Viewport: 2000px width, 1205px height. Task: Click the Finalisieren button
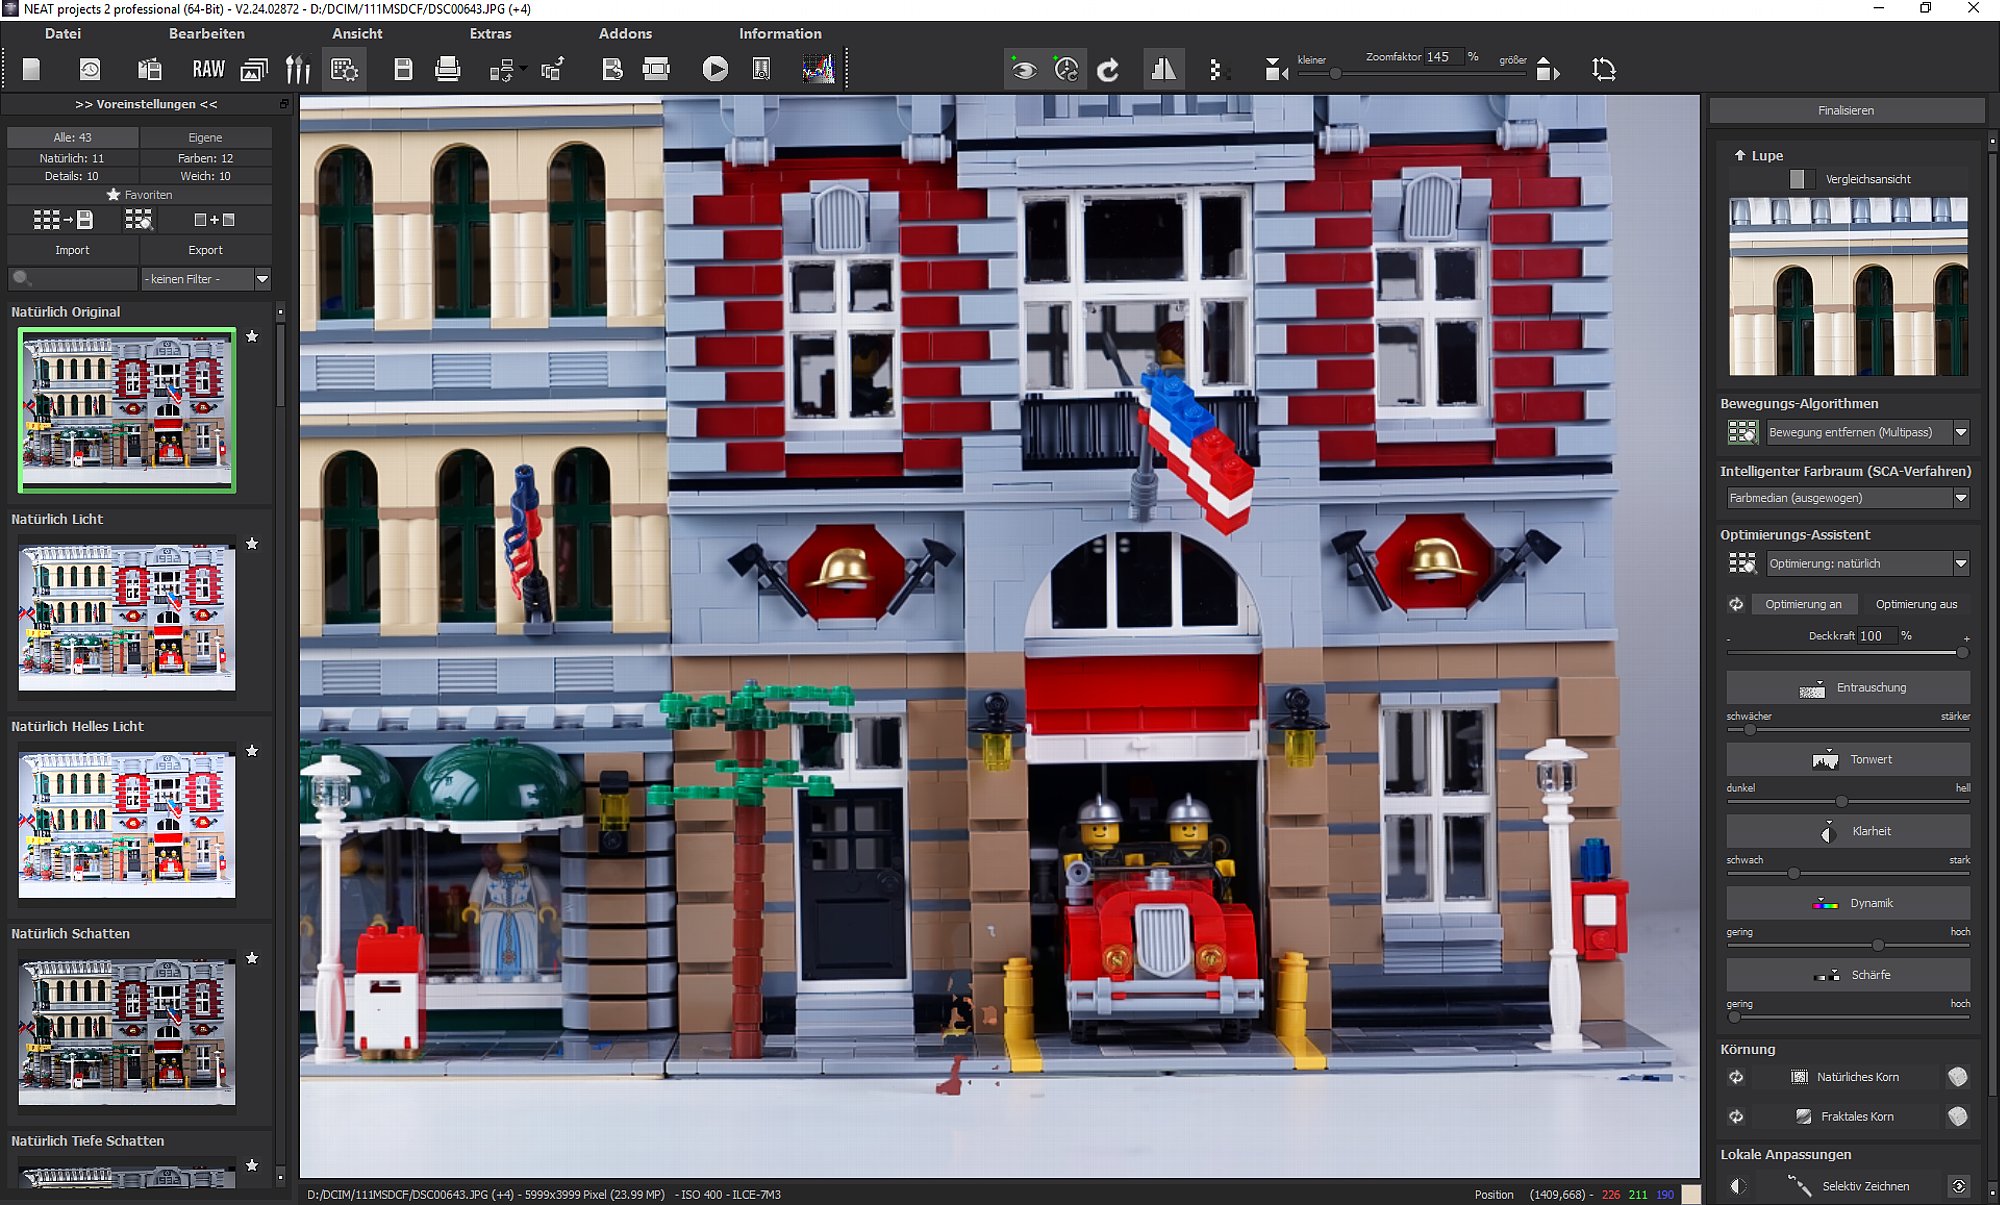coord(1845,110)
